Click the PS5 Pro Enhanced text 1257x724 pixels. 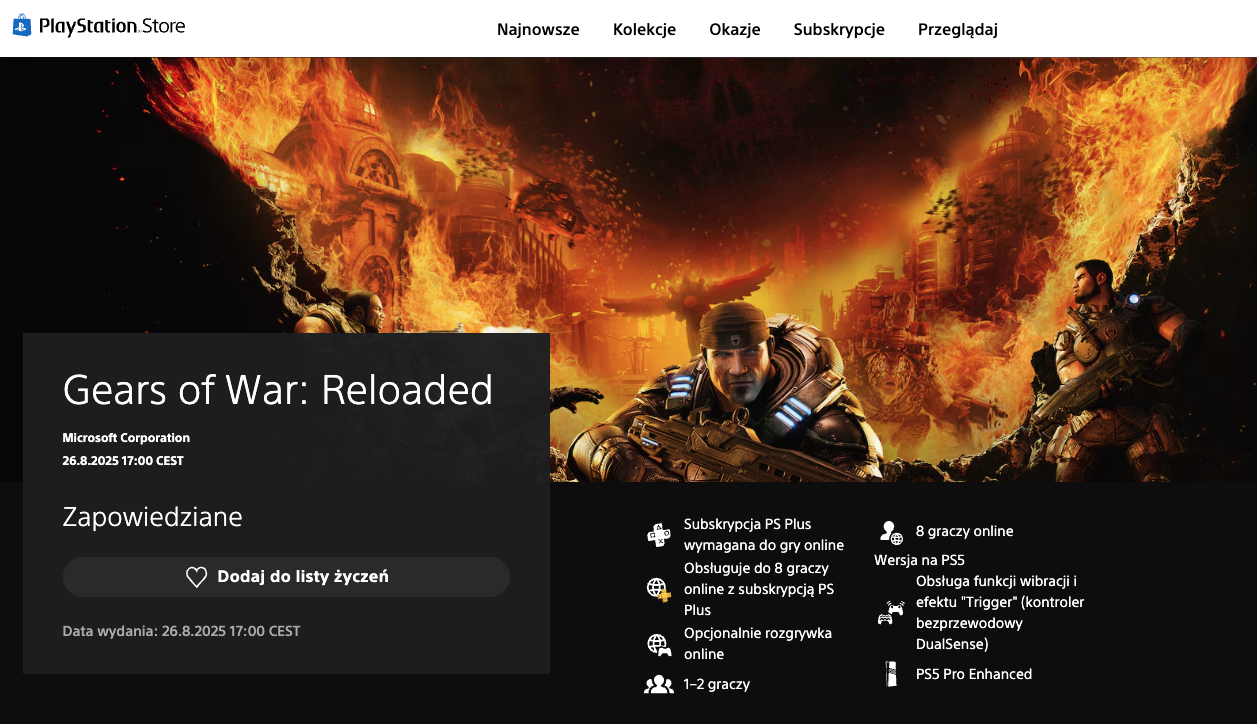point(974,674)
